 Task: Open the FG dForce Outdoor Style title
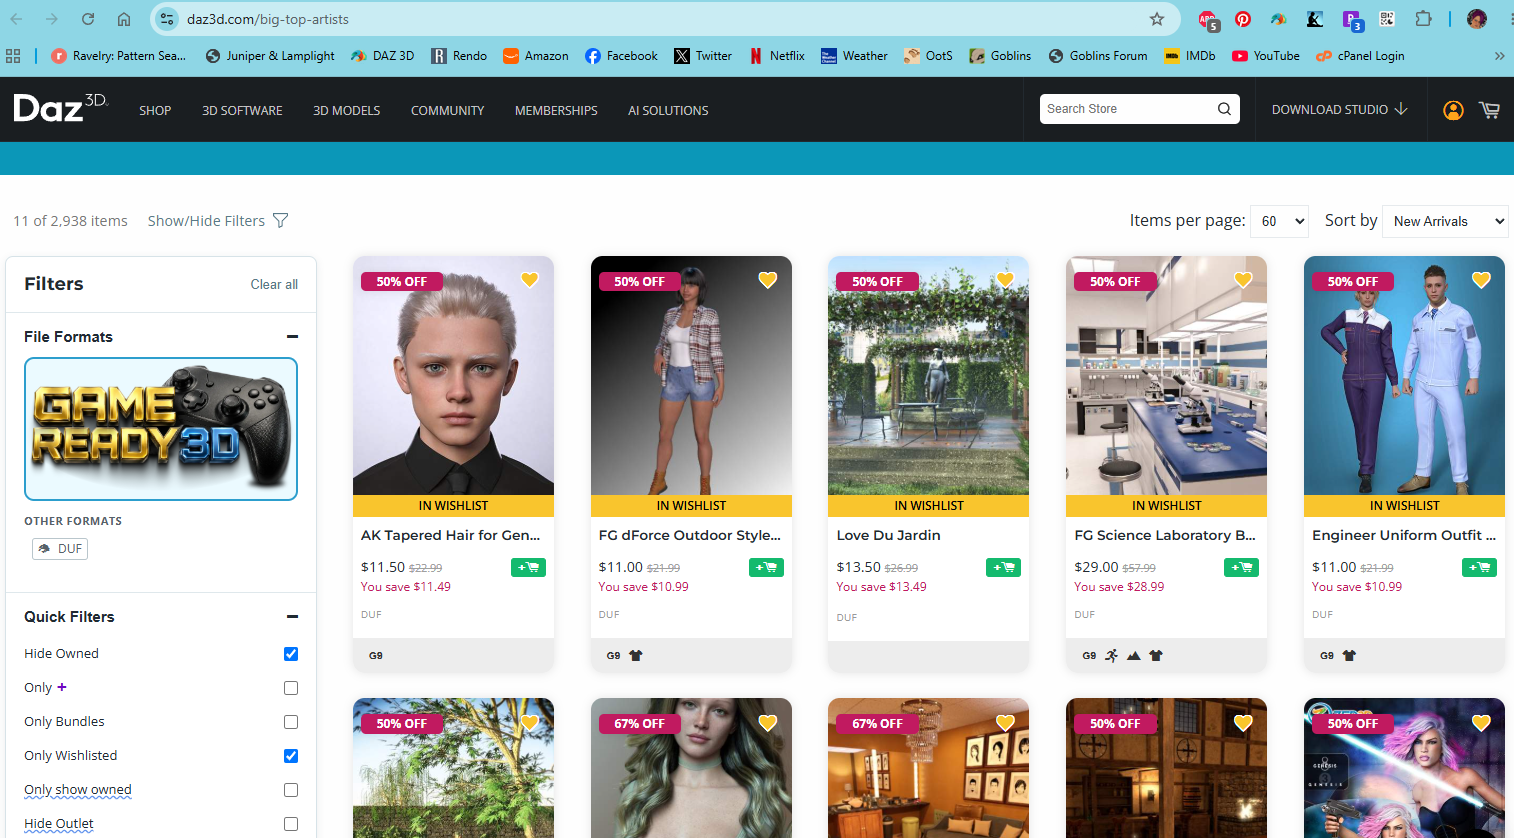[690, 535]
